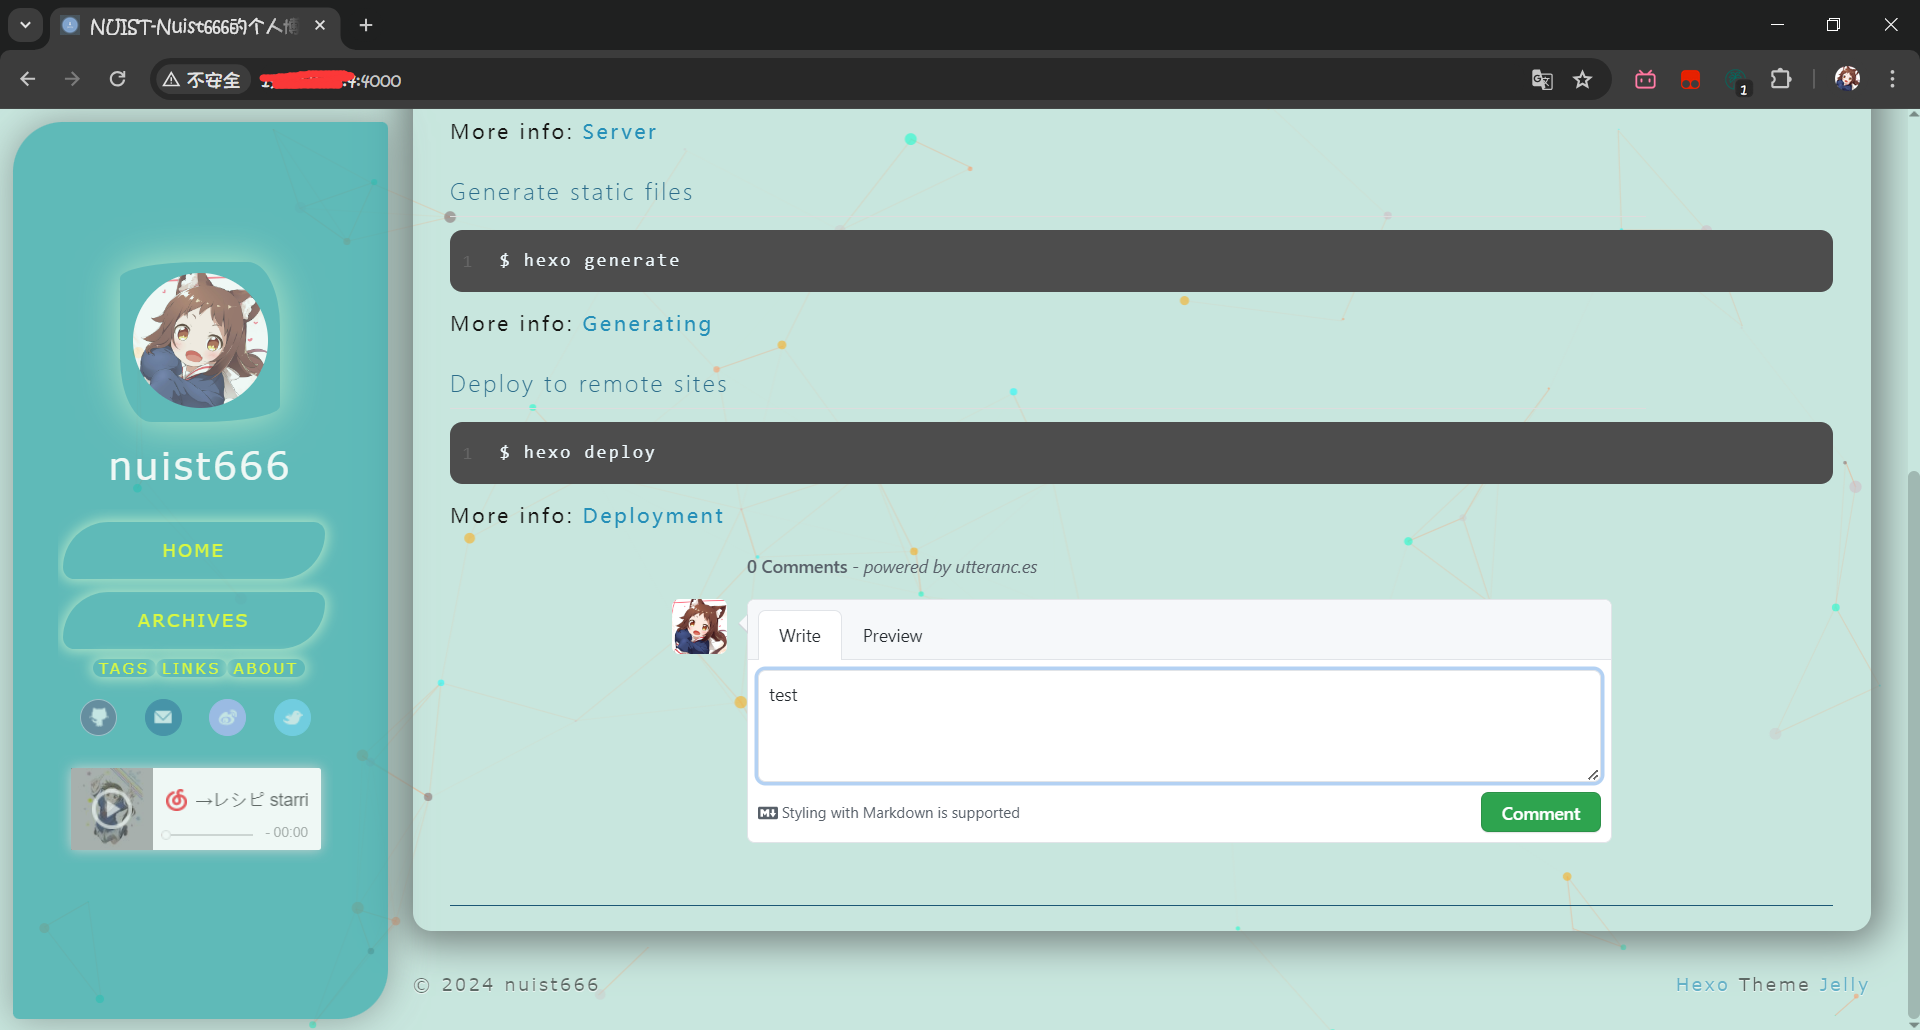Click the email envelope icon in sidebar
Image resolution: width=1920 pixels, height=1030 pixels.
click(163, 717)
